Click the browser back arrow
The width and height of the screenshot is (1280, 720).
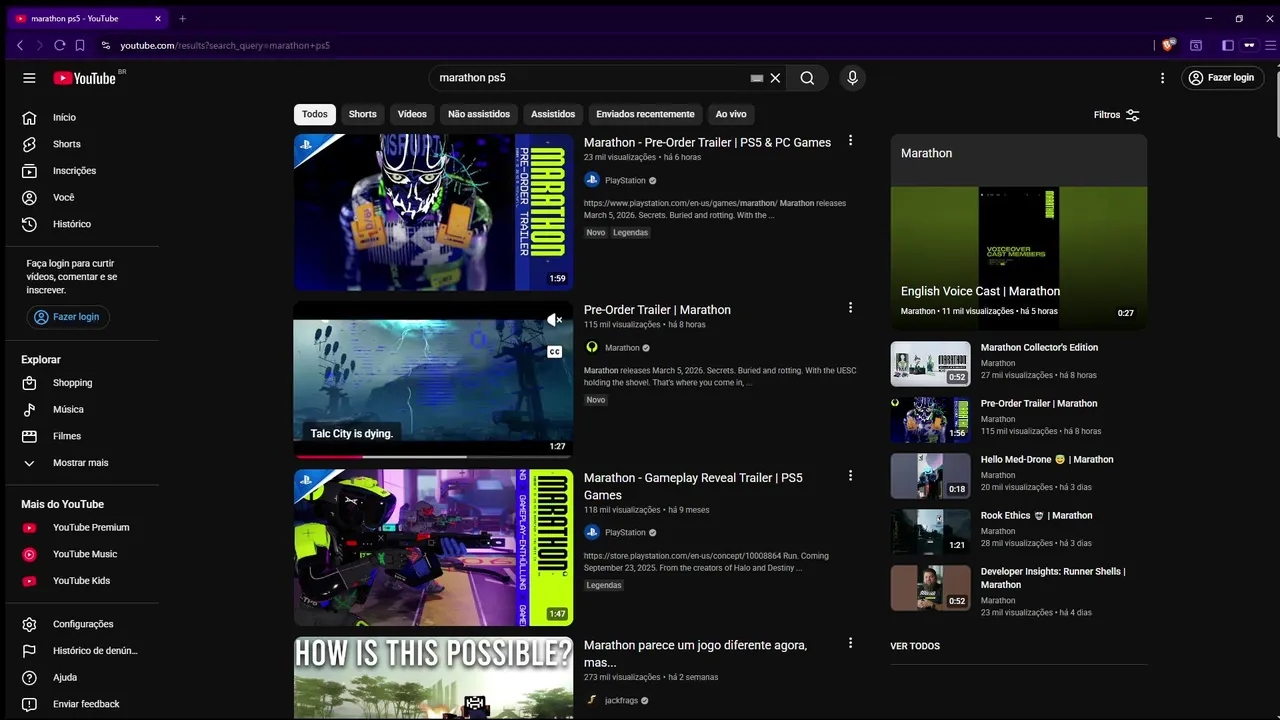[20, 45]
